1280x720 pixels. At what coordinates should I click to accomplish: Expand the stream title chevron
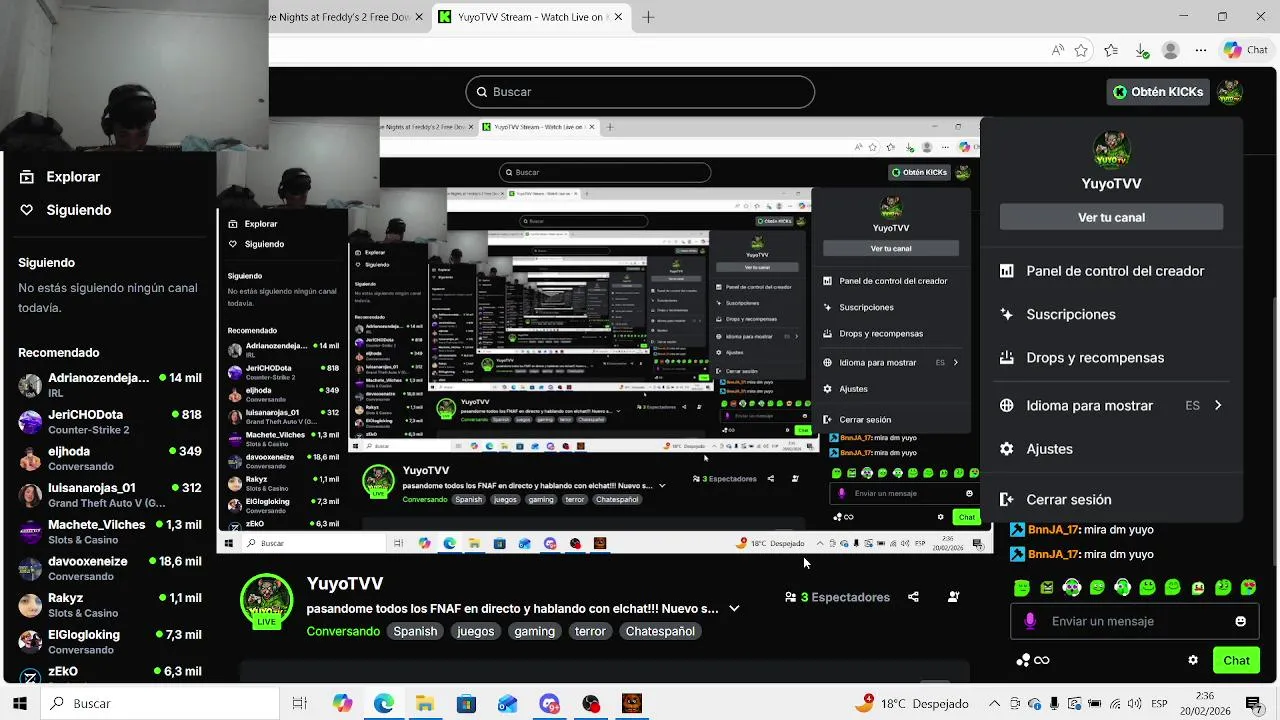coord(734,608)
